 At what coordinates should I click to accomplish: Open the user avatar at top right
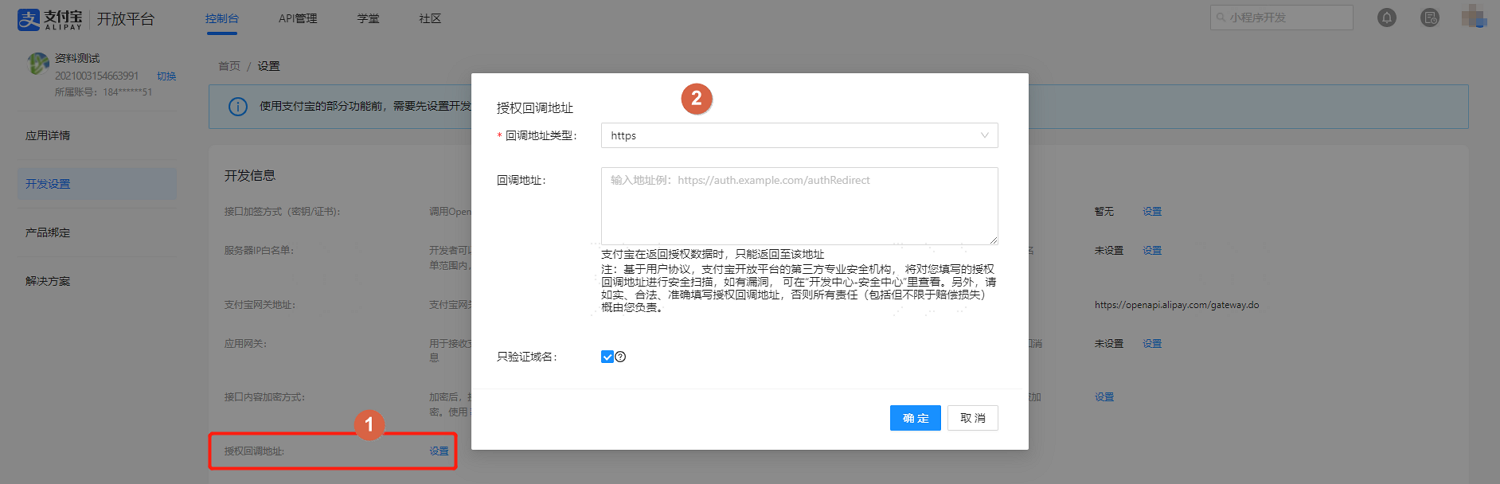pyautogui.click(x=1473, y=17)
